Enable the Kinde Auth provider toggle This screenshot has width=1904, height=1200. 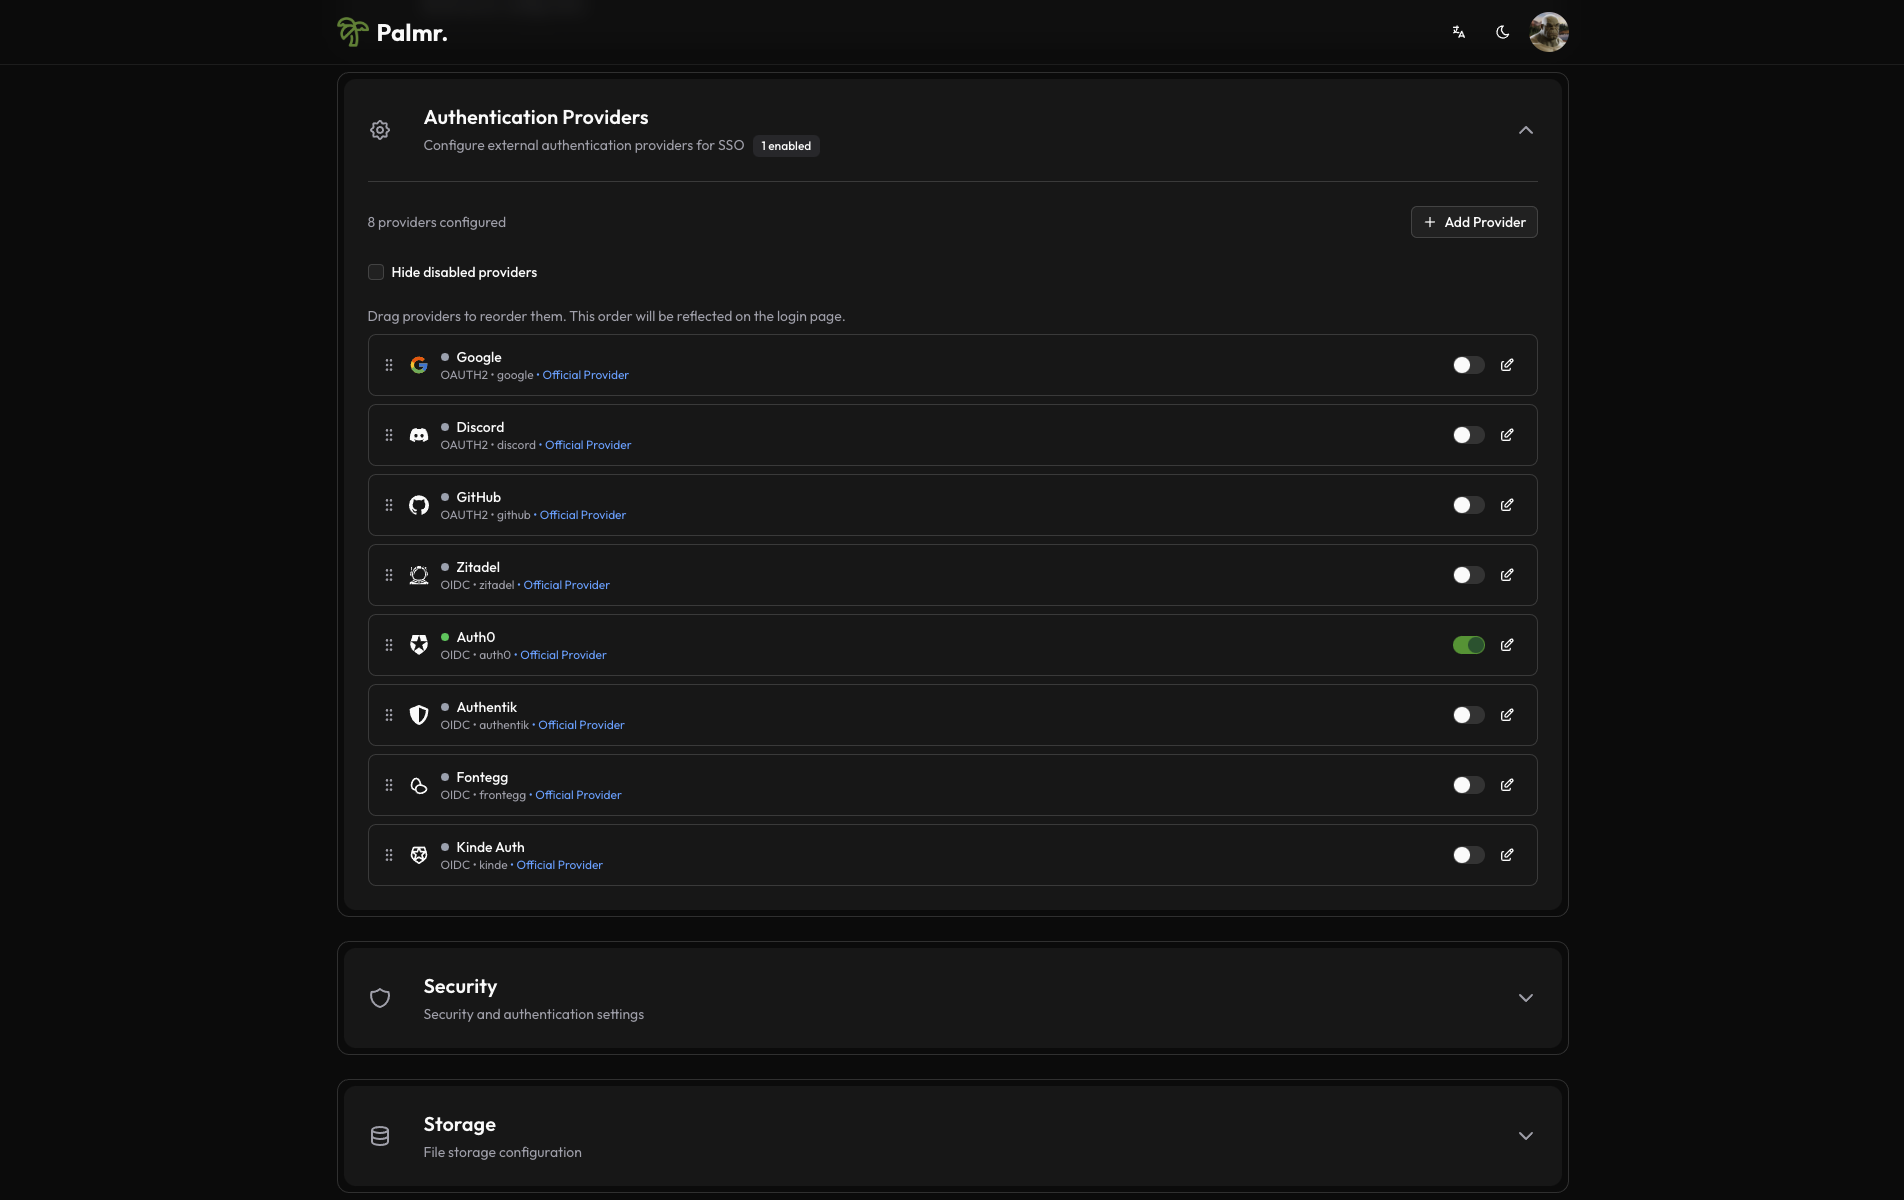1469,855
